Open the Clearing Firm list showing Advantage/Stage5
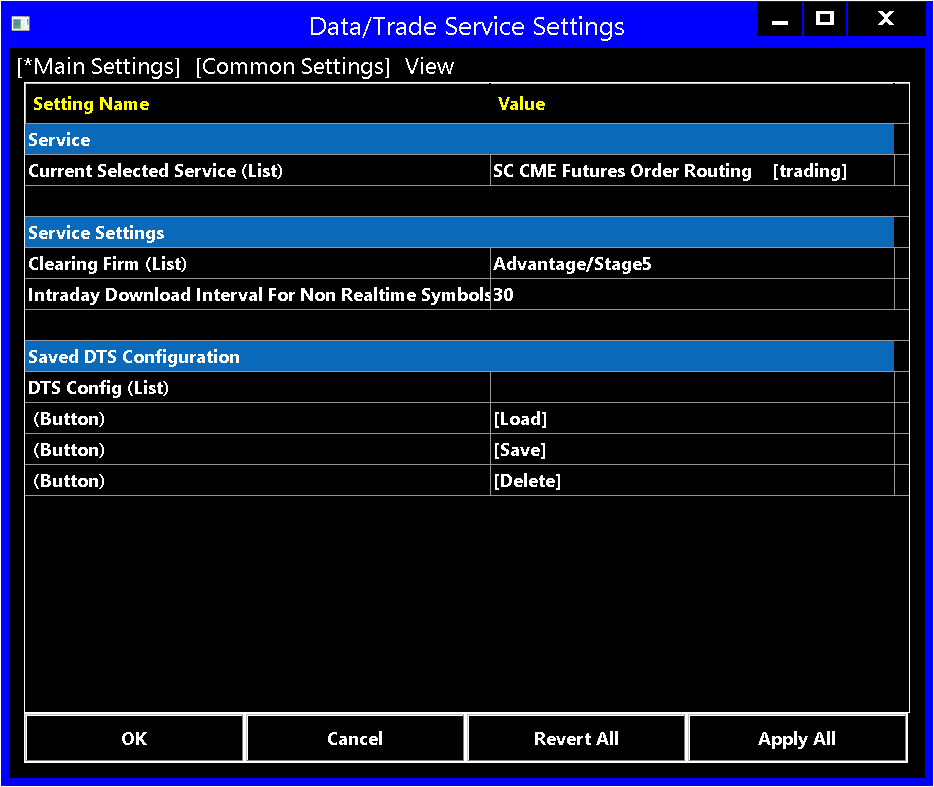934x787 pixels. 692,263
